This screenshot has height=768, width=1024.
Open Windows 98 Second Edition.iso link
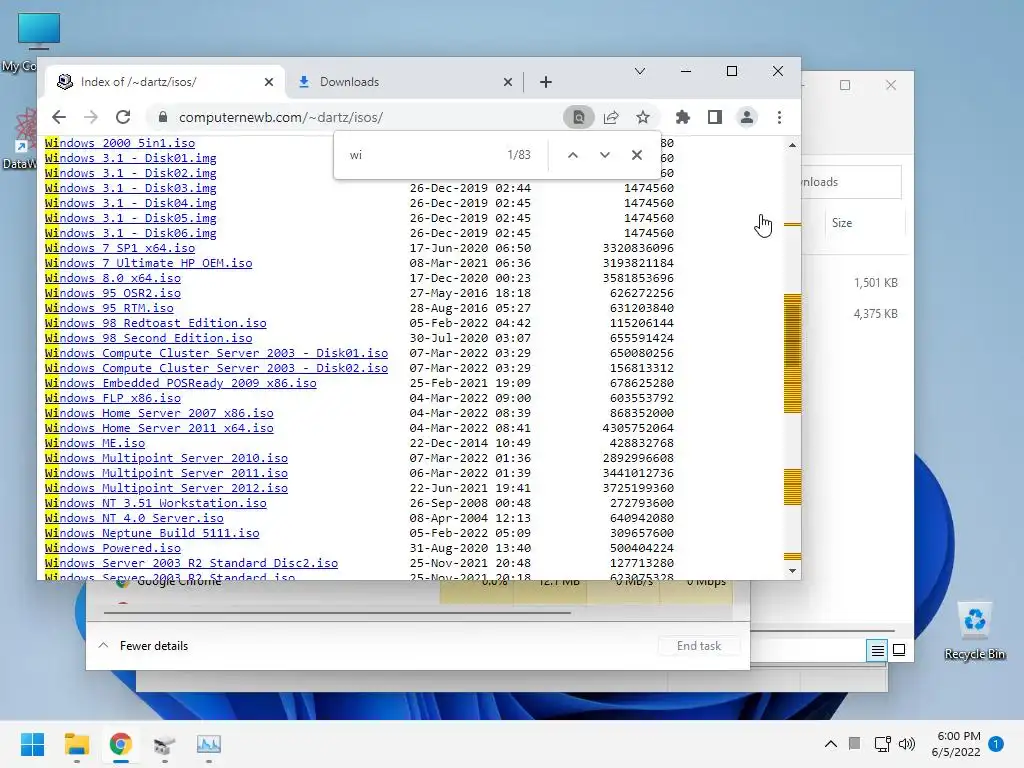[x=149, y=338]
